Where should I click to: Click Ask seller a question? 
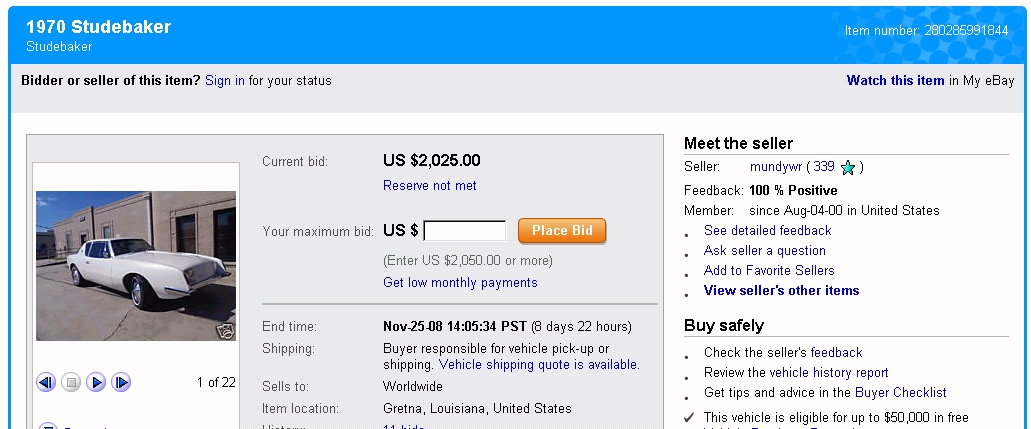coord(764,250)
